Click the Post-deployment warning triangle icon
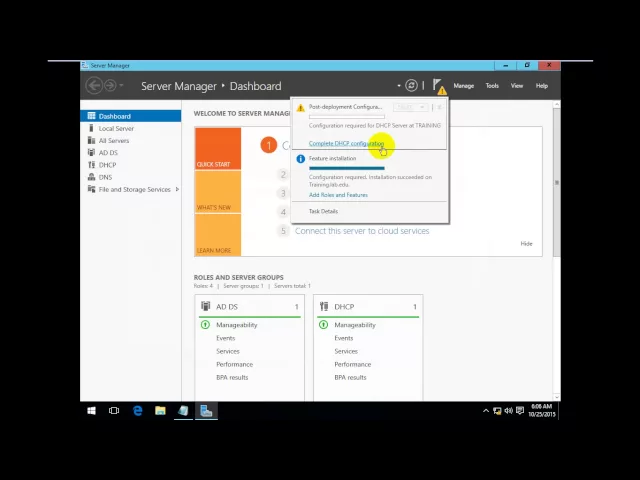 (x=300, y=108)
